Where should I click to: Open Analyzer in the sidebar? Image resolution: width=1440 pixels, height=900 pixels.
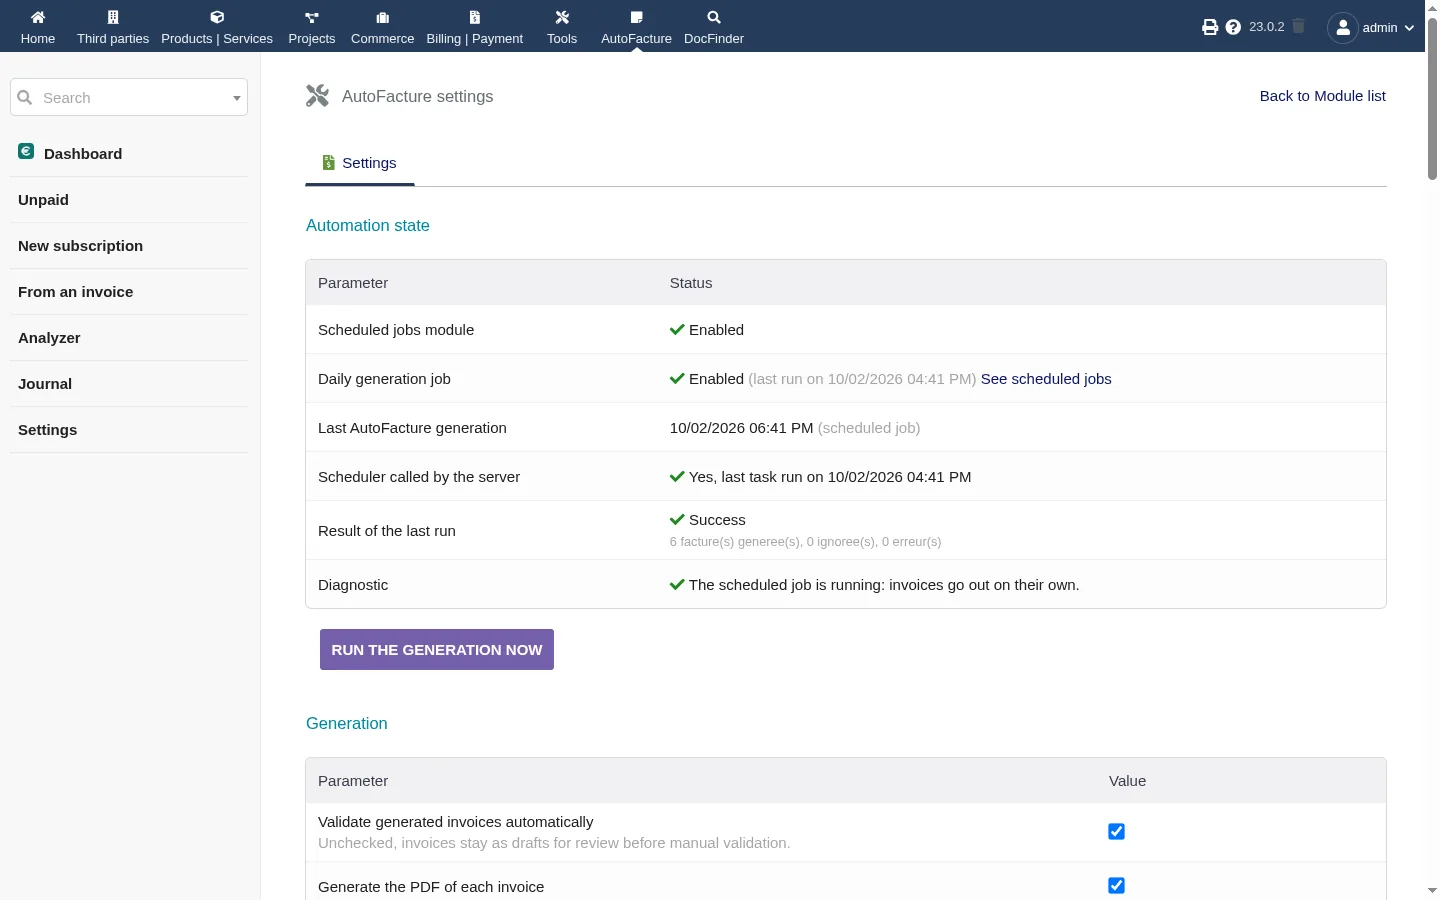click(x=49, y=338)
